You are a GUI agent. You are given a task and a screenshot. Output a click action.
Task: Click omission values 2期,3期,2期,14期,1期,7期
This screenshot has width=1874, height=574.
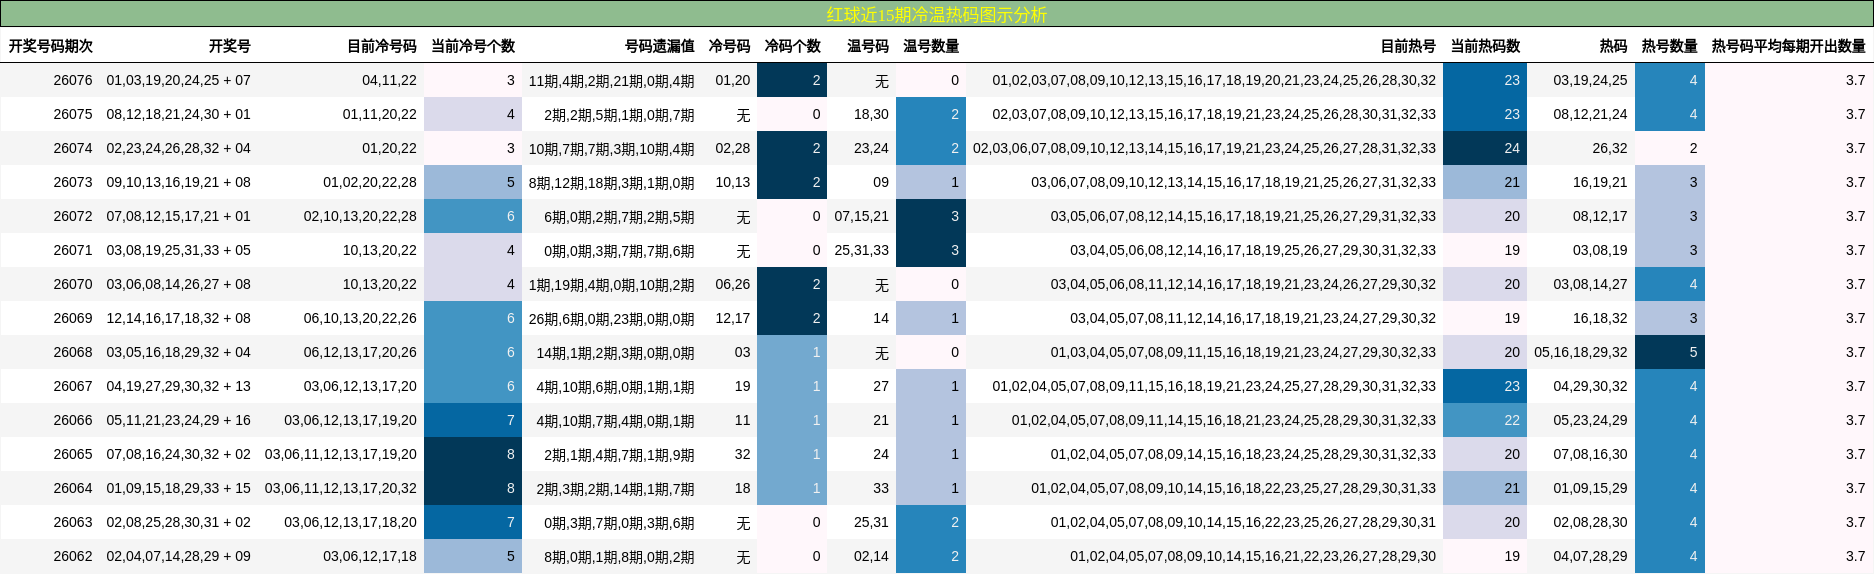(x=615, y=489)
